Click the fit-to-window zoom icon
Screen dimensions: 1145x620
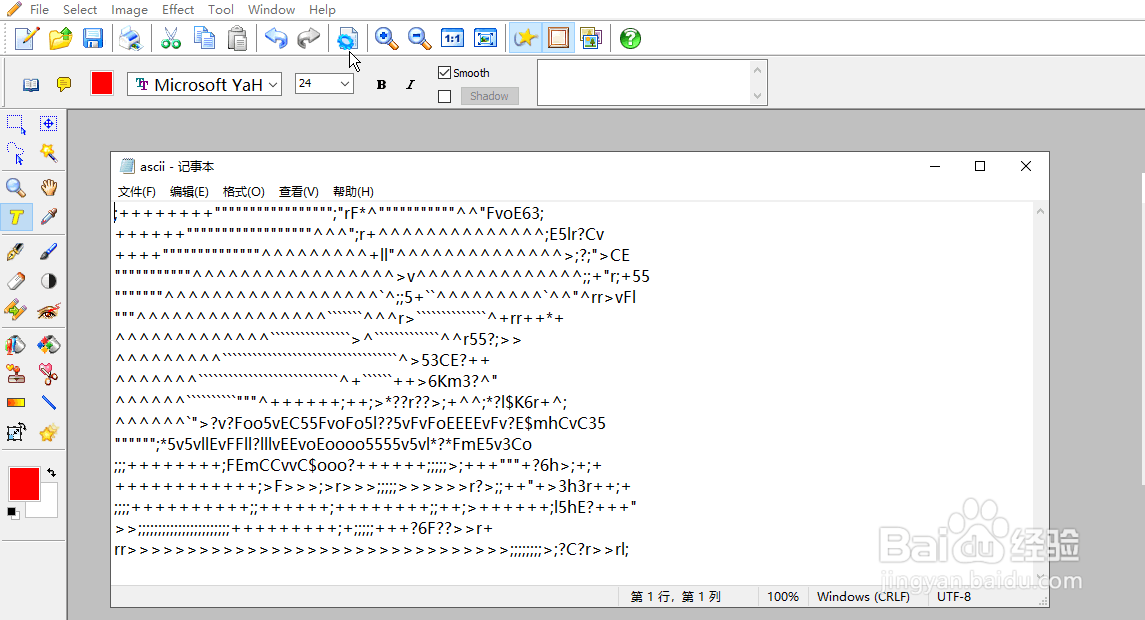[x=486, y=38]
